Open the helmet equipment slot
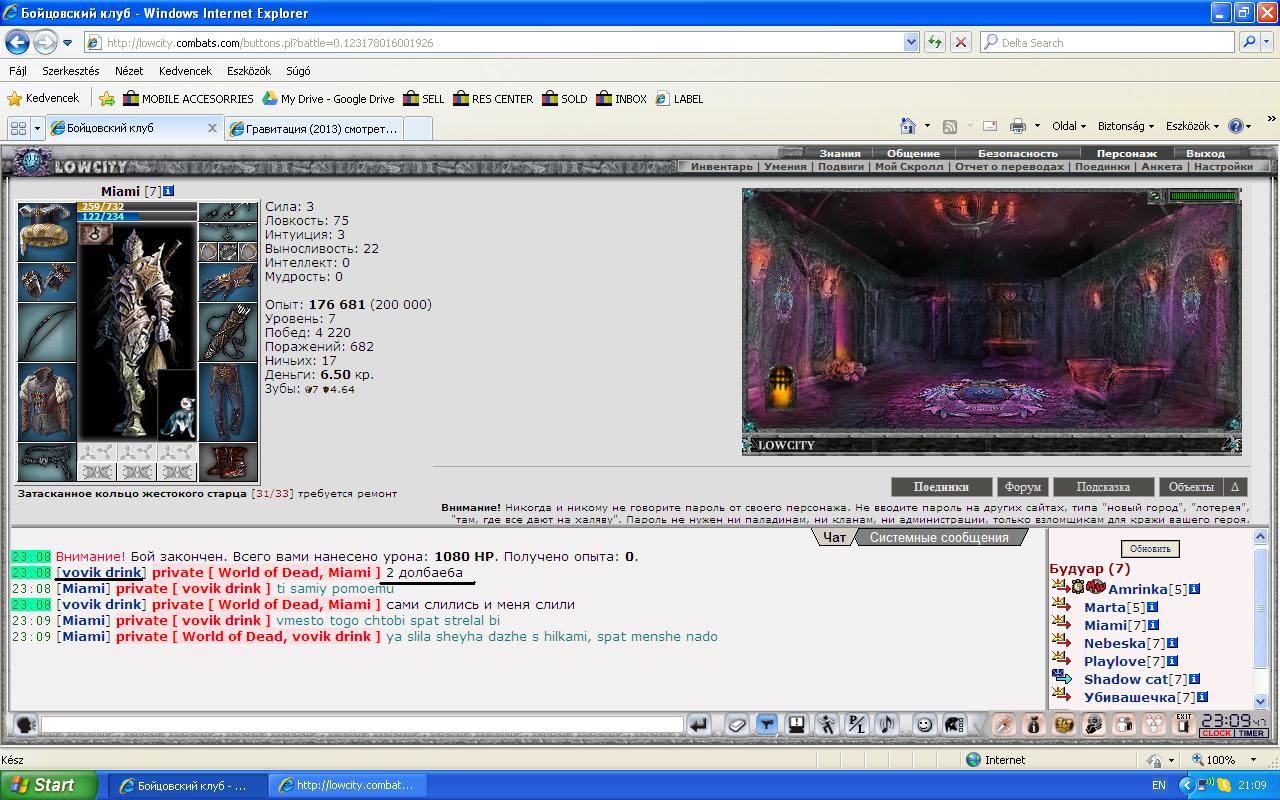This screenshot has height=800, width=1280. 47,232
